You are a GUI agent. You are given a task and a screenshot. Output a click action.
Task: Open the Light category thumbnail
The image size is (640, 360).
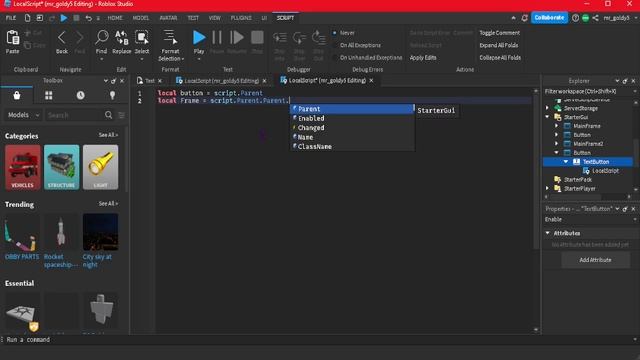coord(100,167)
